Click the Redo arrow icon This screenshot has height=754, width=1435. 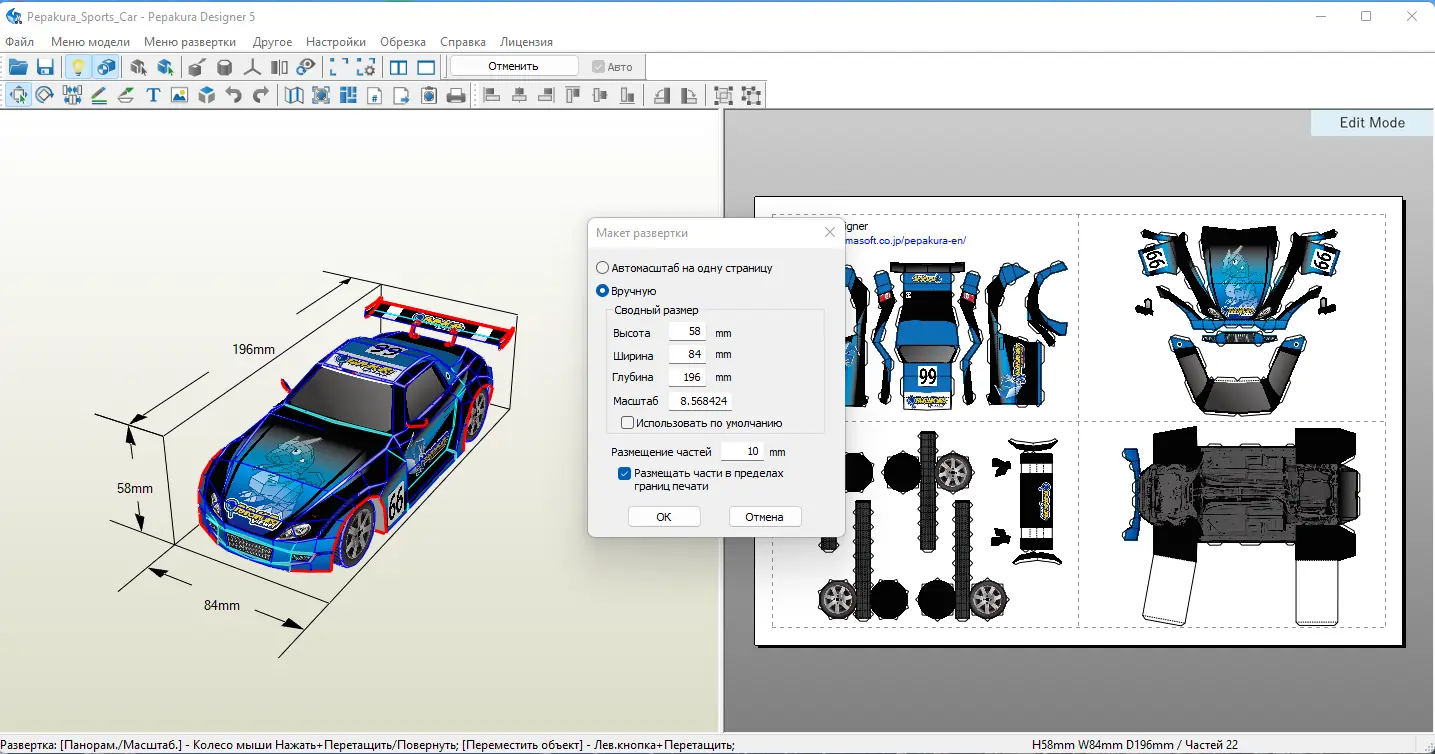click(x=261, y=96)
